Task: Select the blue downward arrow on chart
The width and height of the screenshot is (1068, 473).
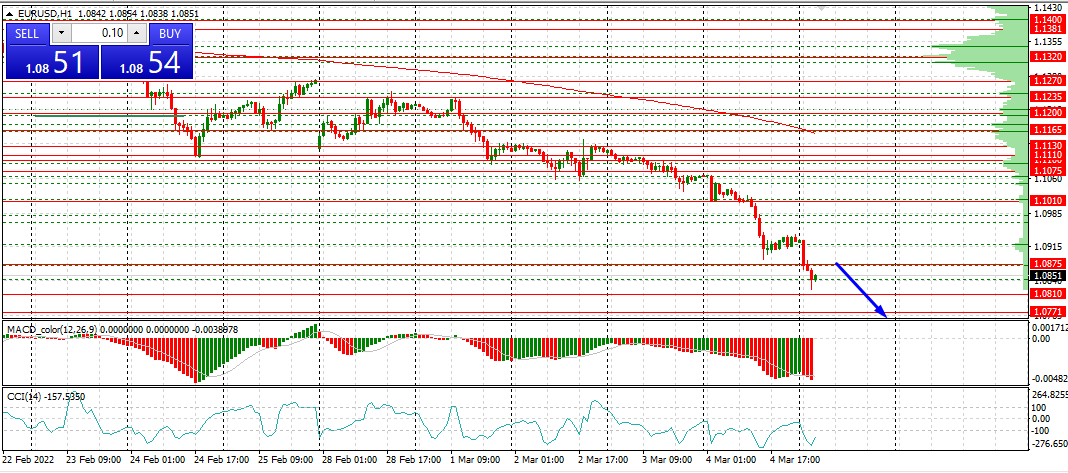Action: point(861,290)
